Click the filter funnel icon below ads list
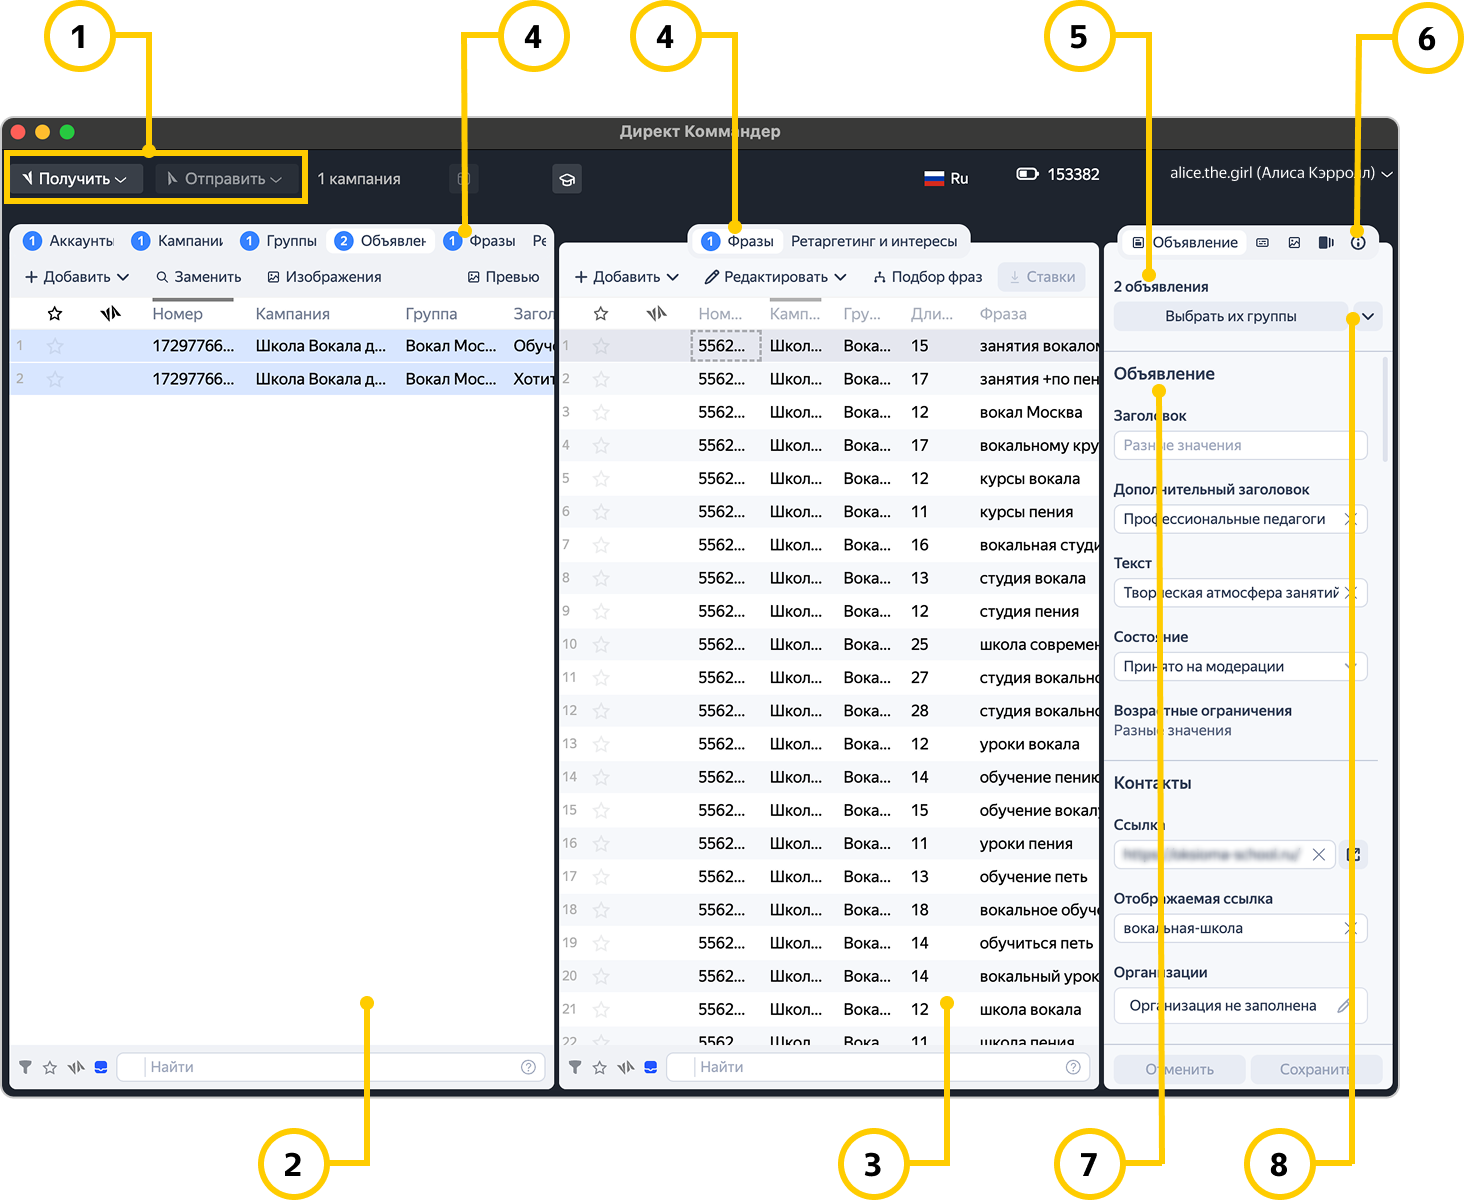This screenshot has height=1200, width=1464. click(26, 1067)
